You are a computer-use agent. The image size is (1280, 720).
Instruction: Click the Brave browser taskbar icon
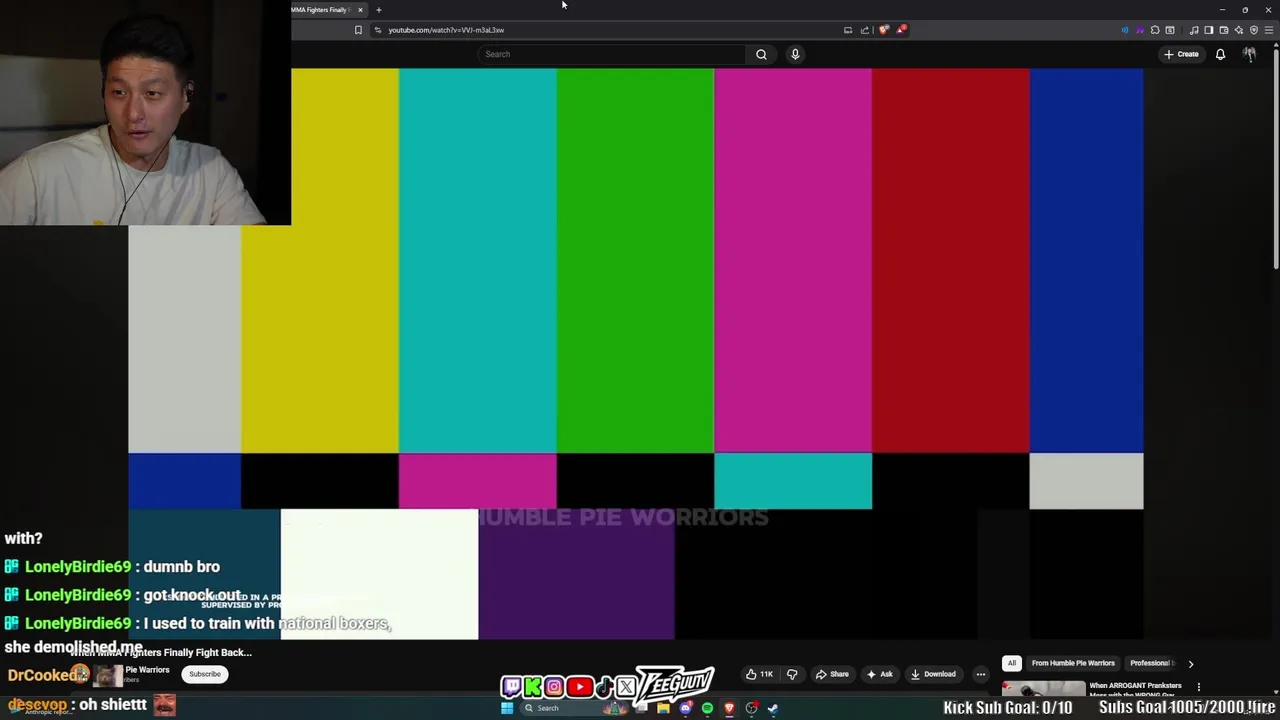point(729,708)
